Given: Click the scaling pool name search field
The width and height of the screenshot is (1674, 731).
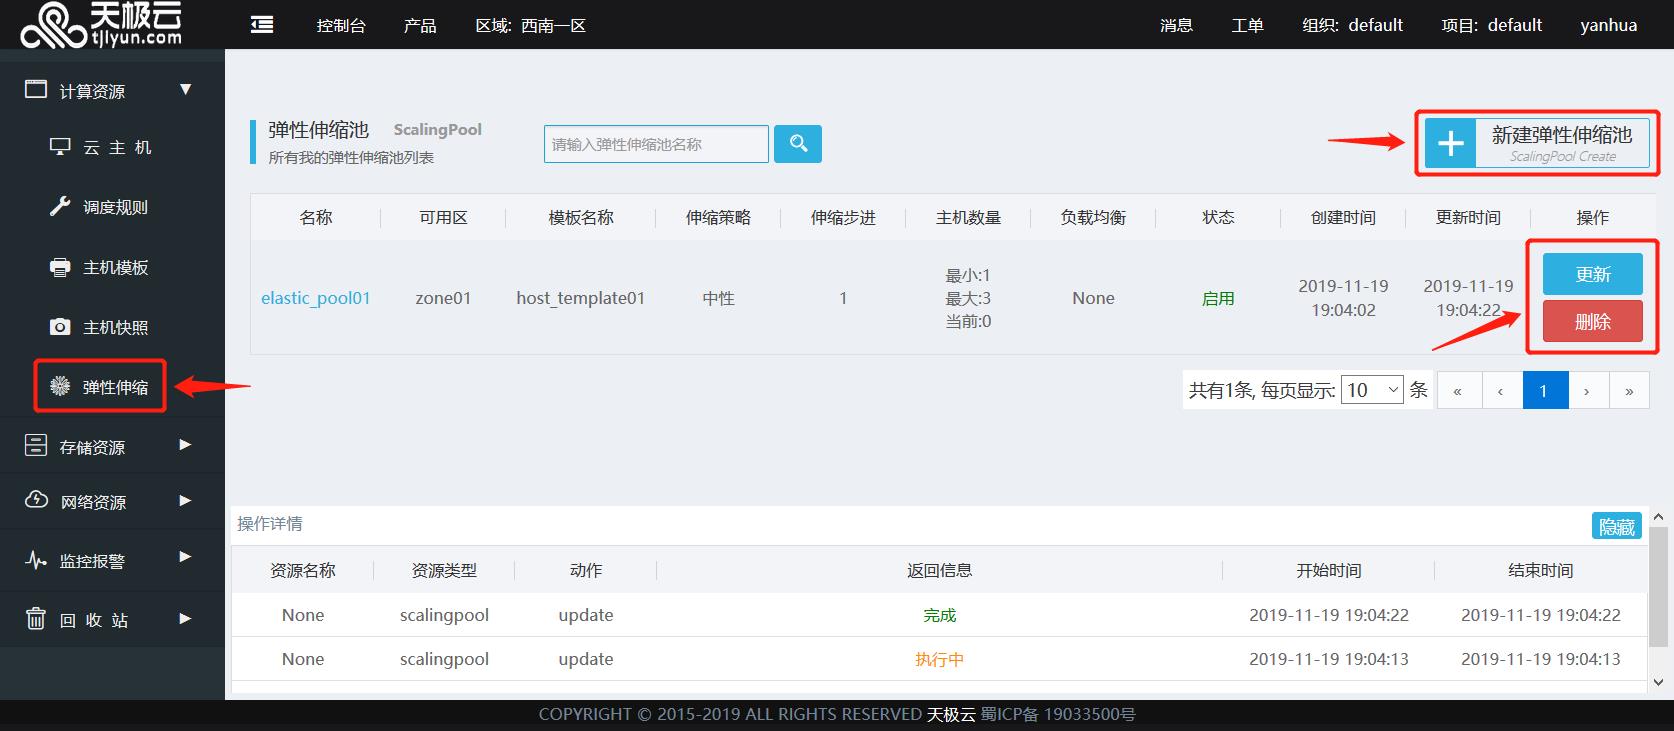Looking at the screenshot, I should coord(656,144).
